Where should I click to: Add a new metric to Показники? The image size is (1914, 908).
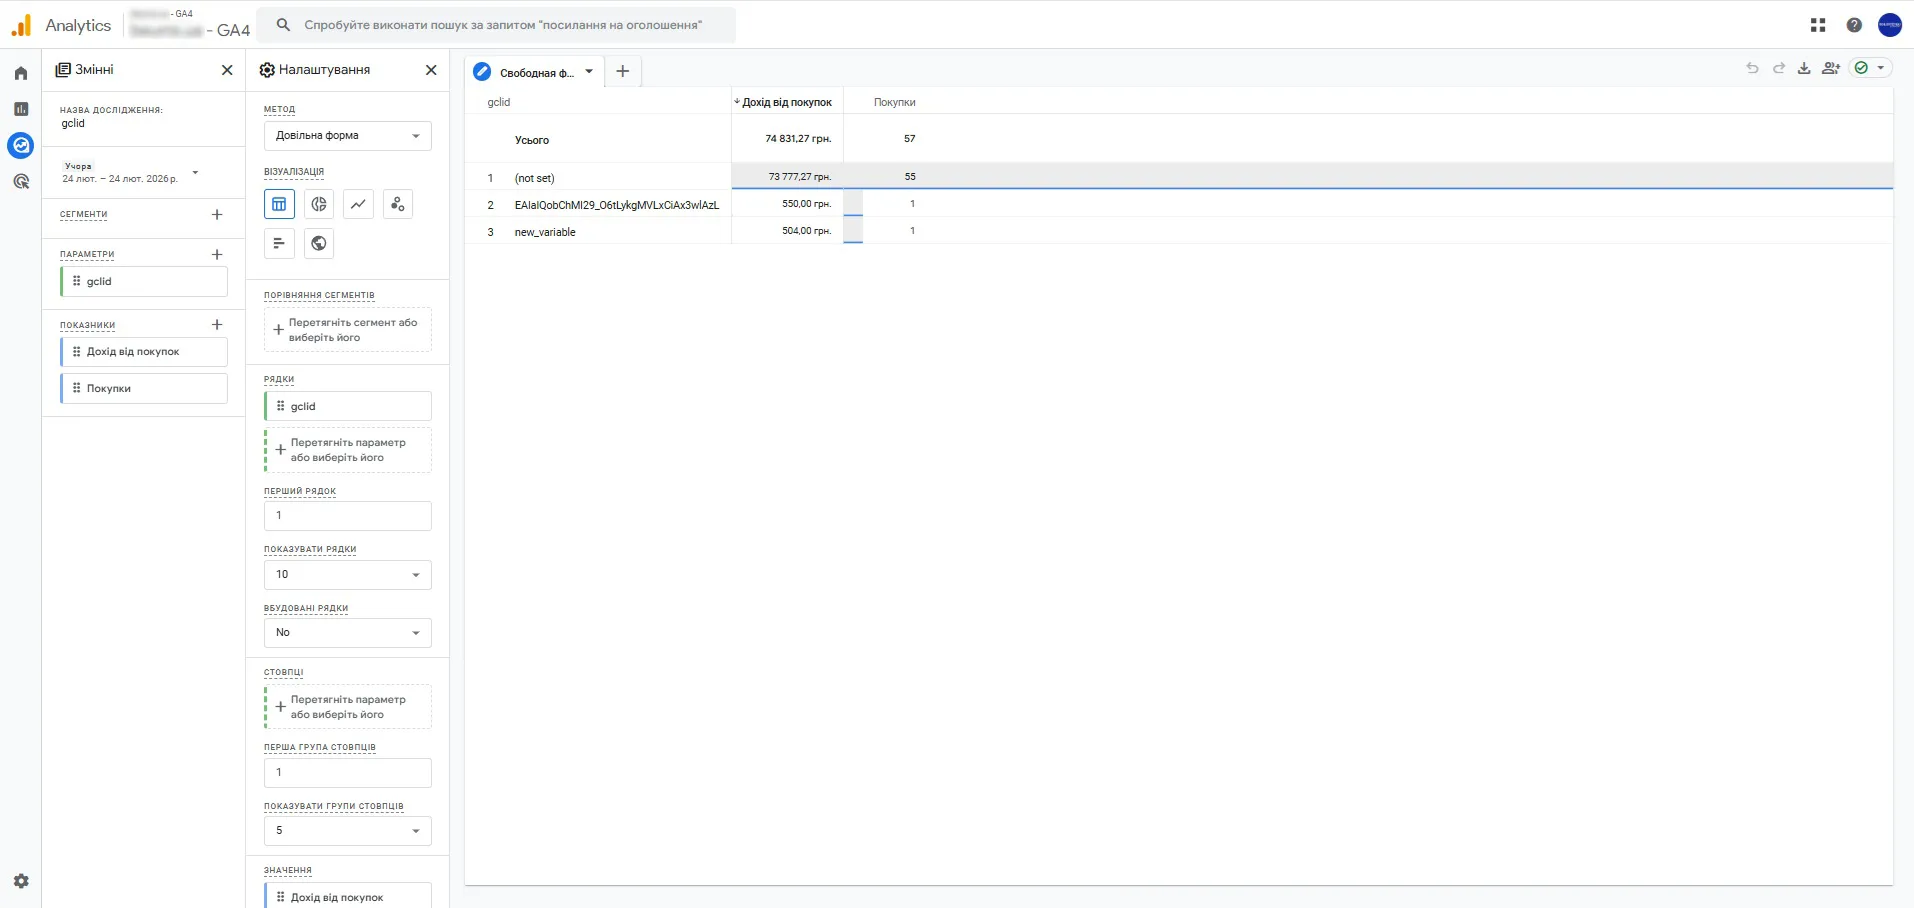click(x=217, y=325)
